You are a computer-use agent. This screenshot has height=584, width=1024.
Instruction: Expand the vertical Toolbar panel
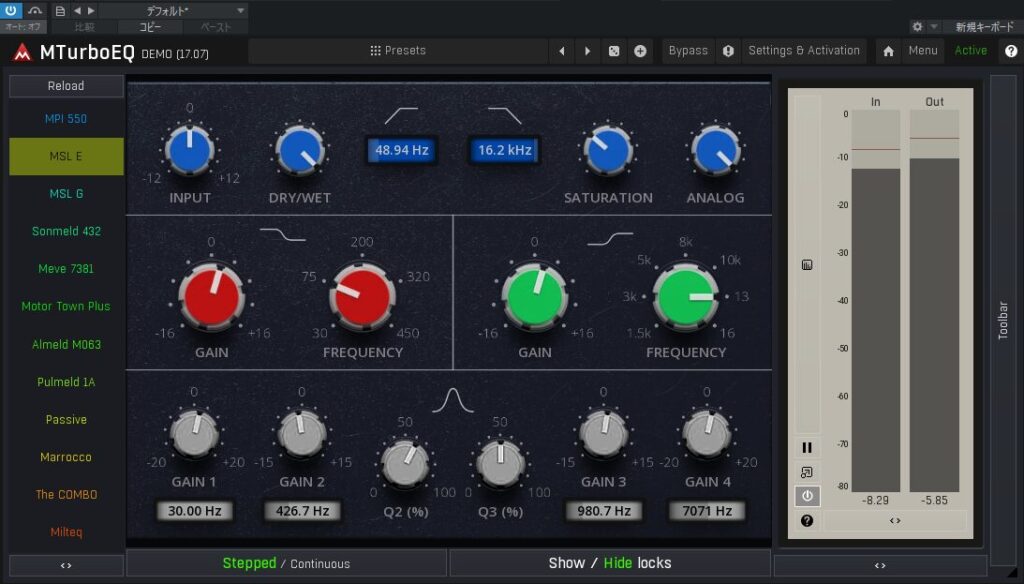coord(1003,320)
